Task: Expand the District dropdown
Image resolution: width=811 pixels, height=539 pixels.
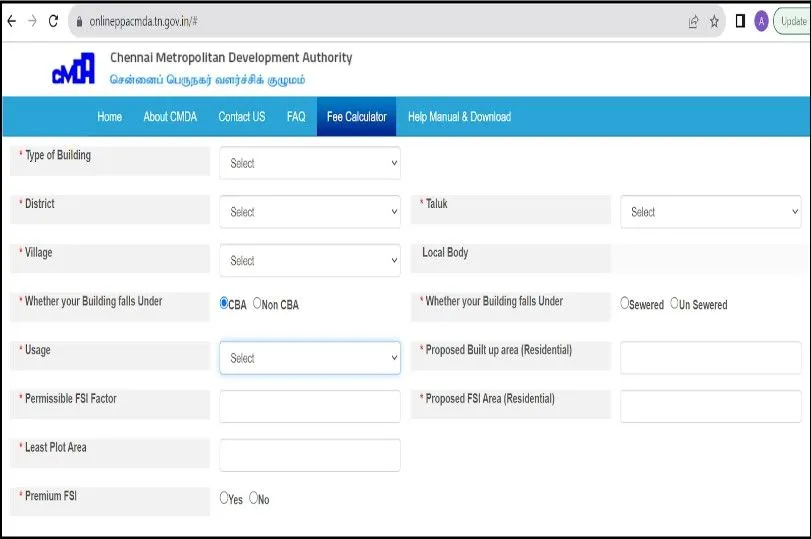Action: point(309,212)
